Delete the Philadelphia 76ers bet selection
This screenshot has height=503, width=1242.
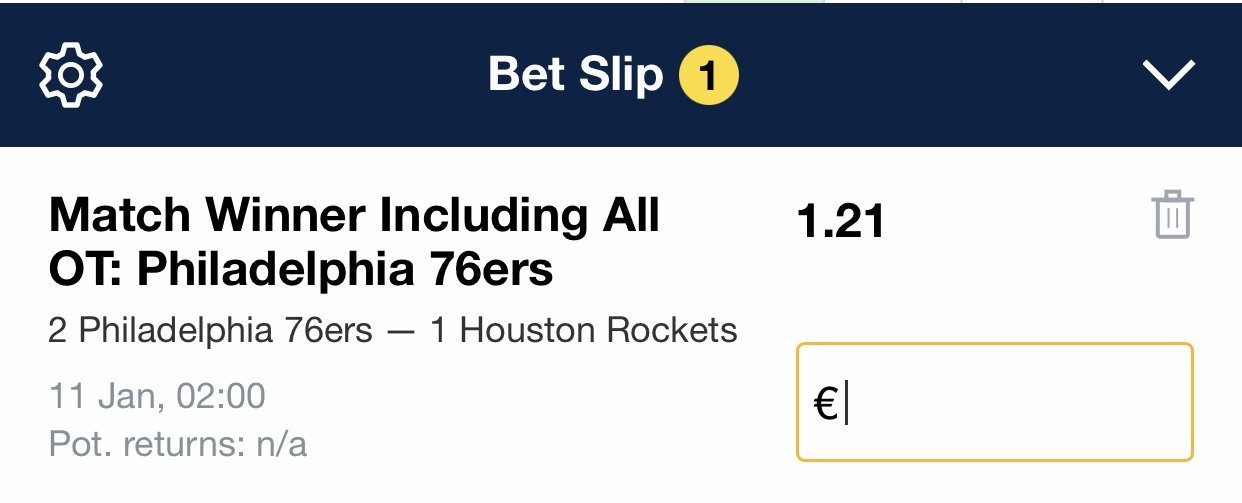1172,214
